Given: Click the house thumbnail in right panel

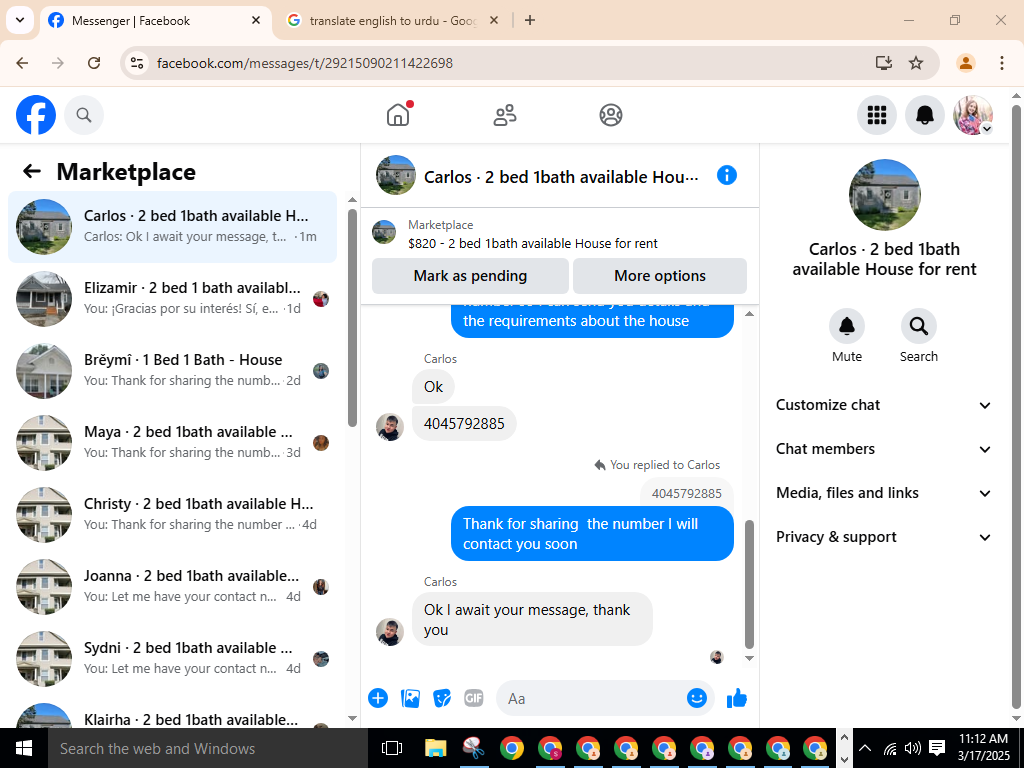Looking at the screenshot, I should click(x=884, y=195).
